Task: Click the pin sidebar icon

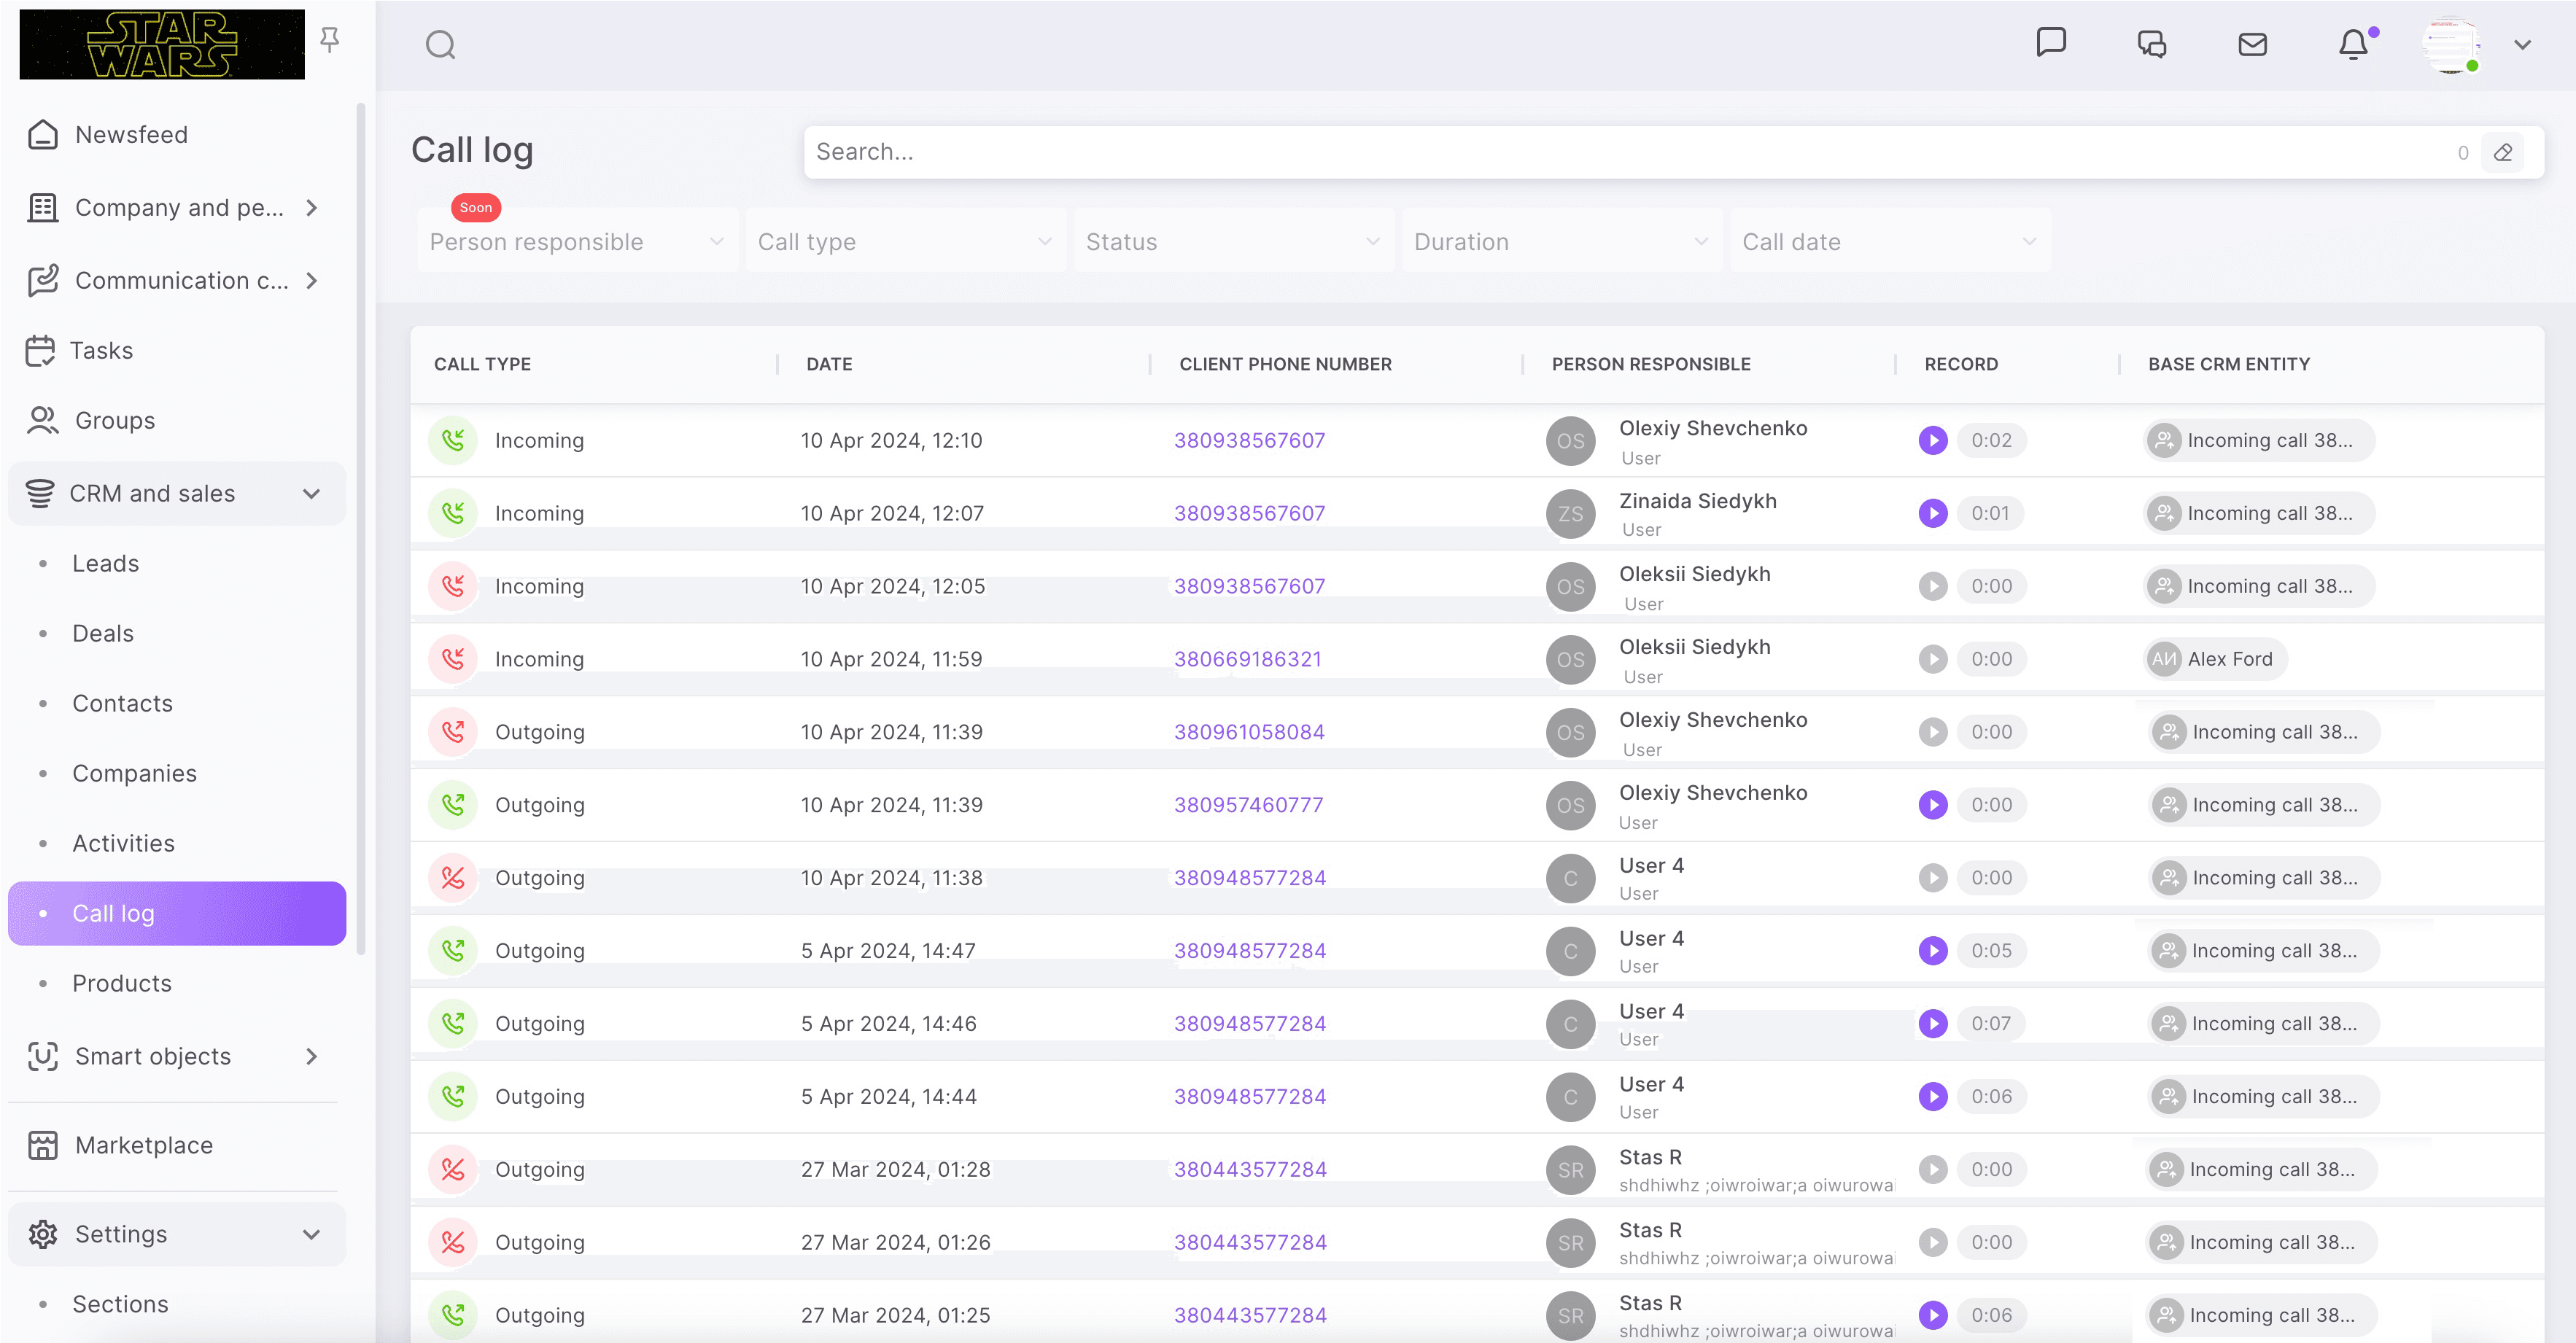Action: click(x=329, y=40)
